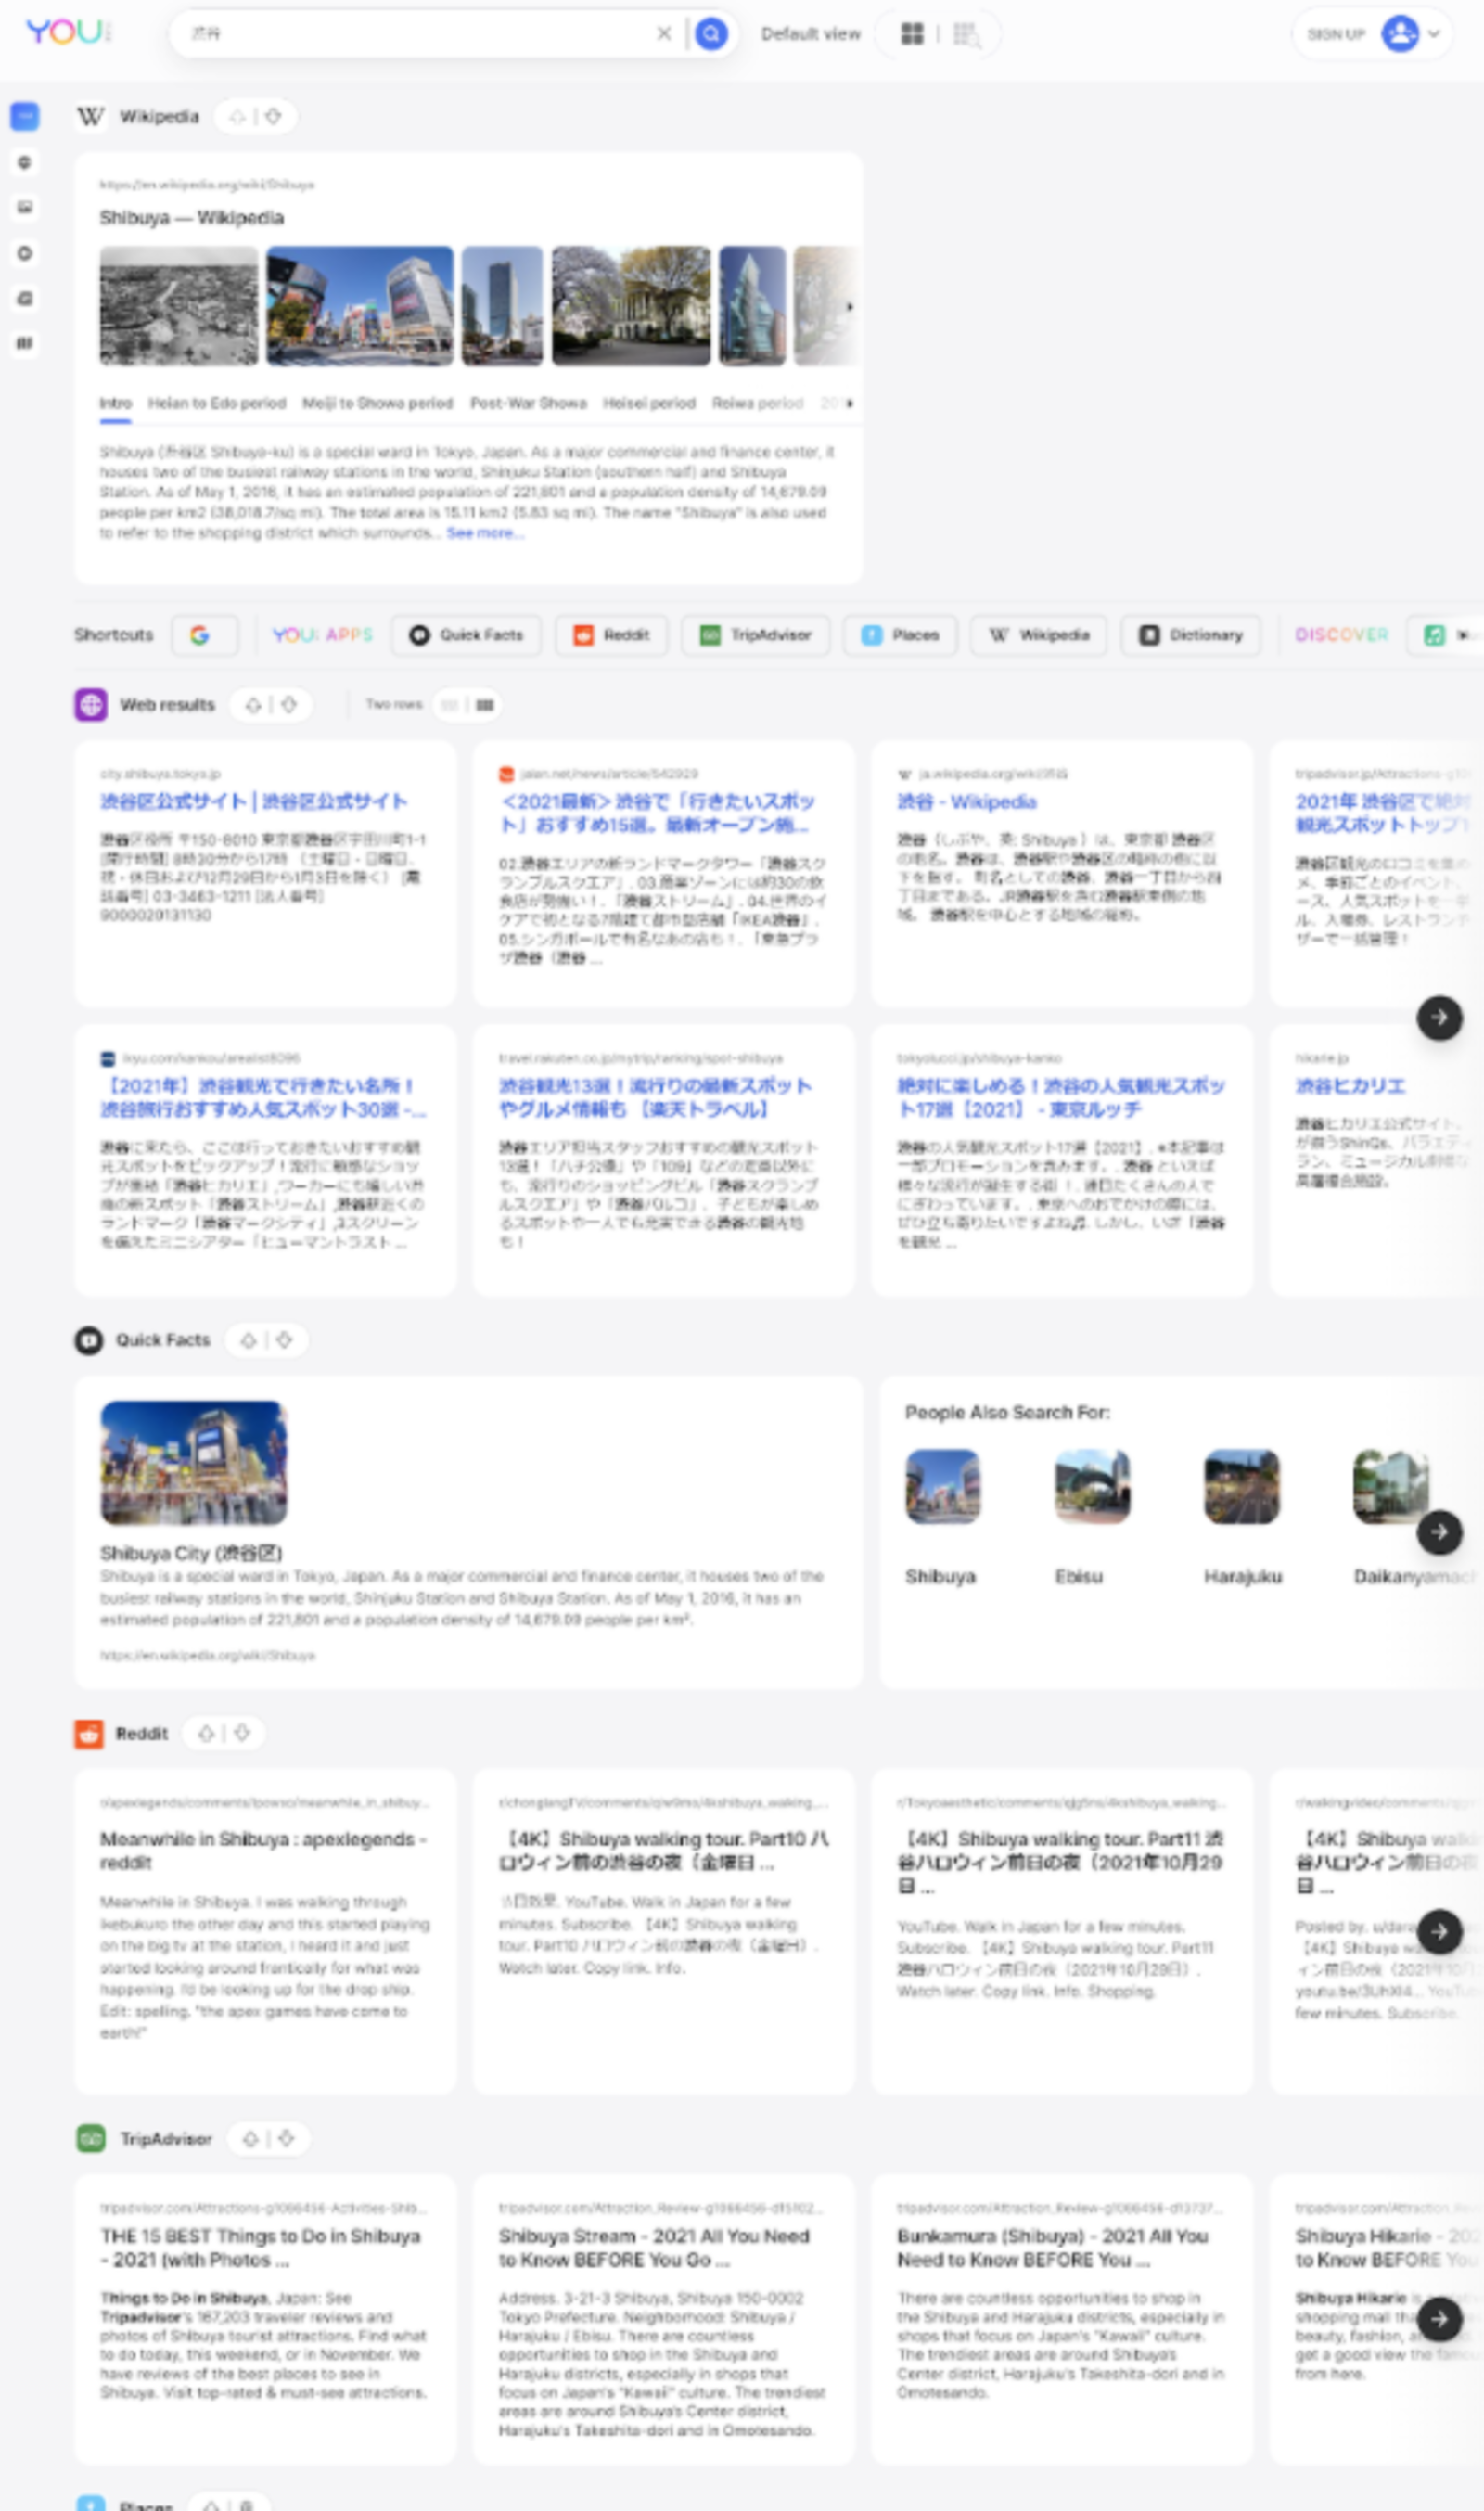Open Shibuya Stream TripAdvisor result
Screen dimensions: 1484x2511
tap(654, 2247)
